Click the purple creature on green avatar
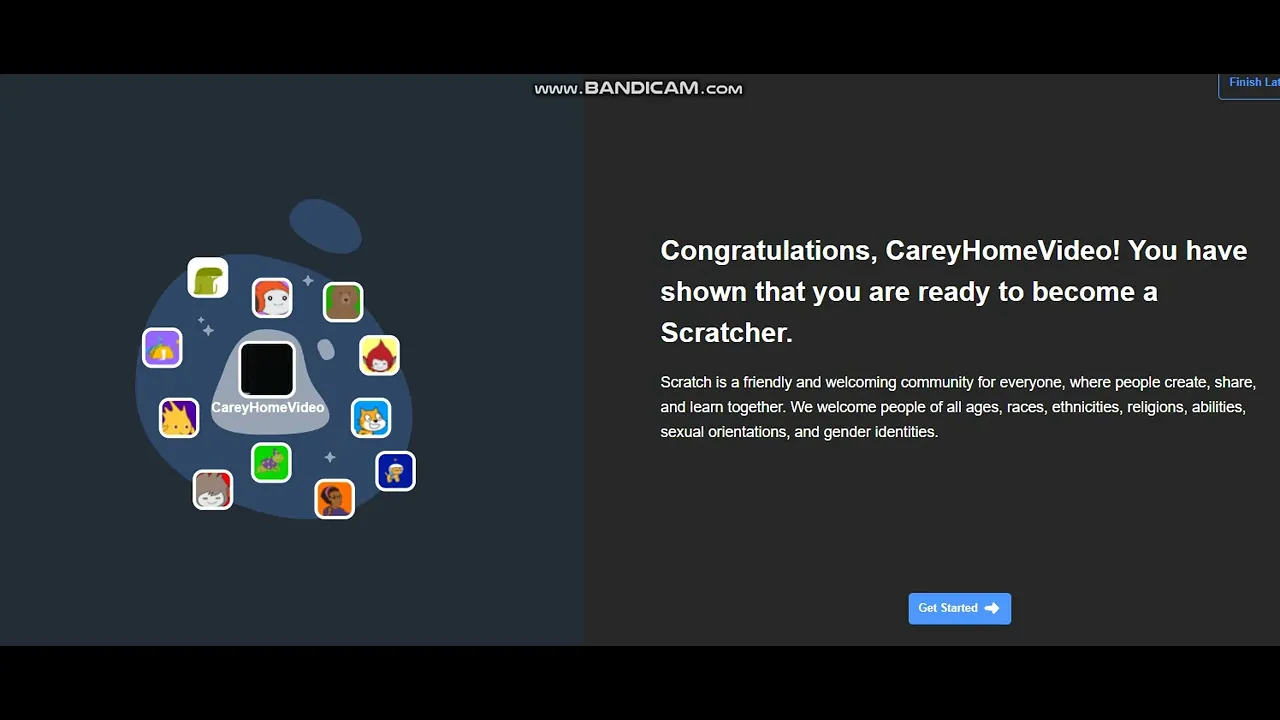 271,462
